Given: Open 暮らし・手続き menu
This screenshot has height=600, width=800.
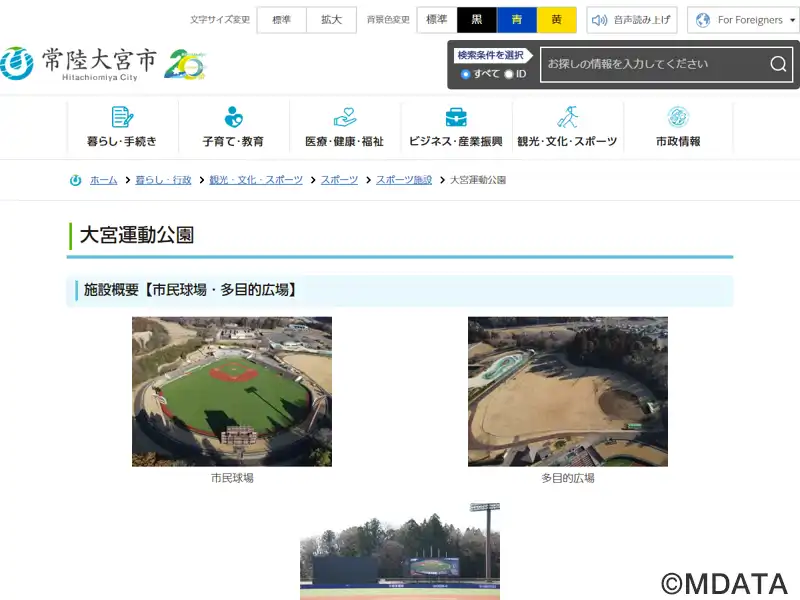Looking at the screenshot, I should (122, 127).
